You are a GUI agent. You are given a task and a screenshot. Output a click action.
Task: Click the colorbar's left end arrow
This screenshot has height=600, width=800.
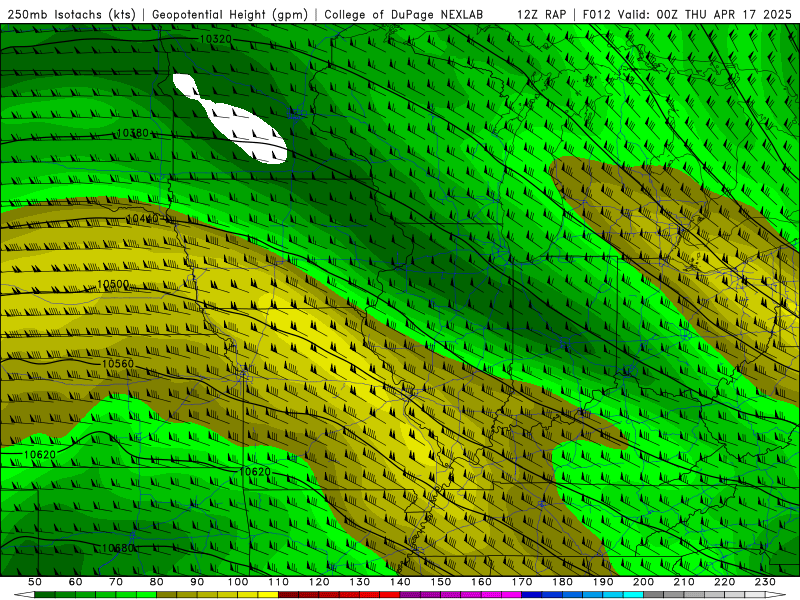pyautogui.click(x=24, y=595)
